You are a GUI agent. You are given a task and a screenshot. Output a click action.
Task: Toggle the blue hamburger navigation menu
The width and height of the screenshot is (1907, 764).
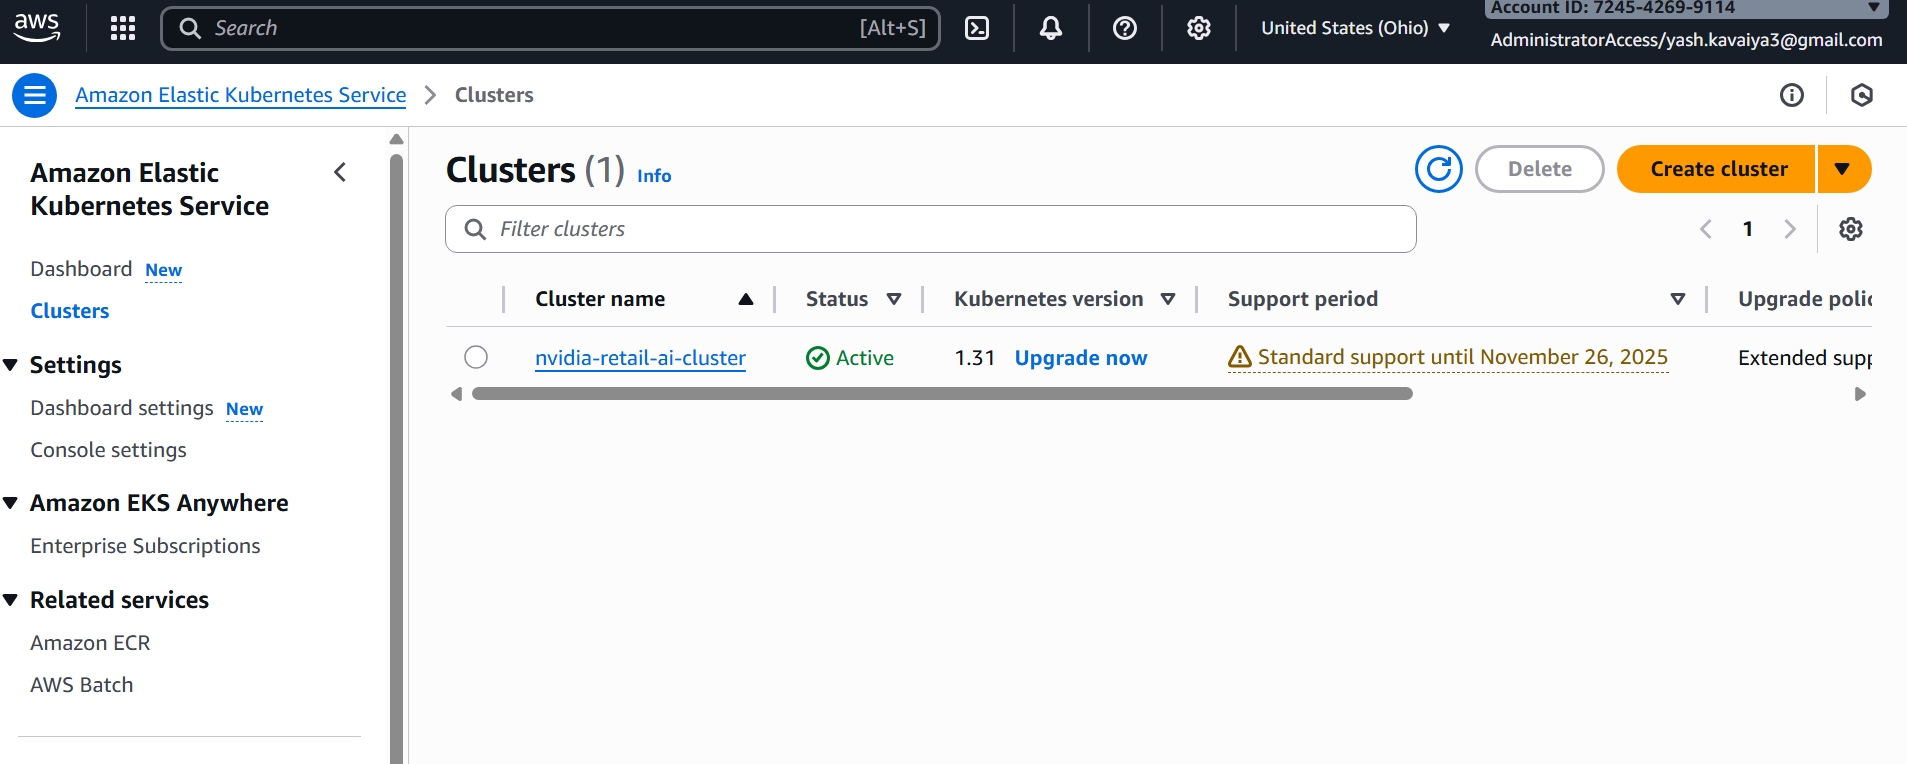click(34, 95)
